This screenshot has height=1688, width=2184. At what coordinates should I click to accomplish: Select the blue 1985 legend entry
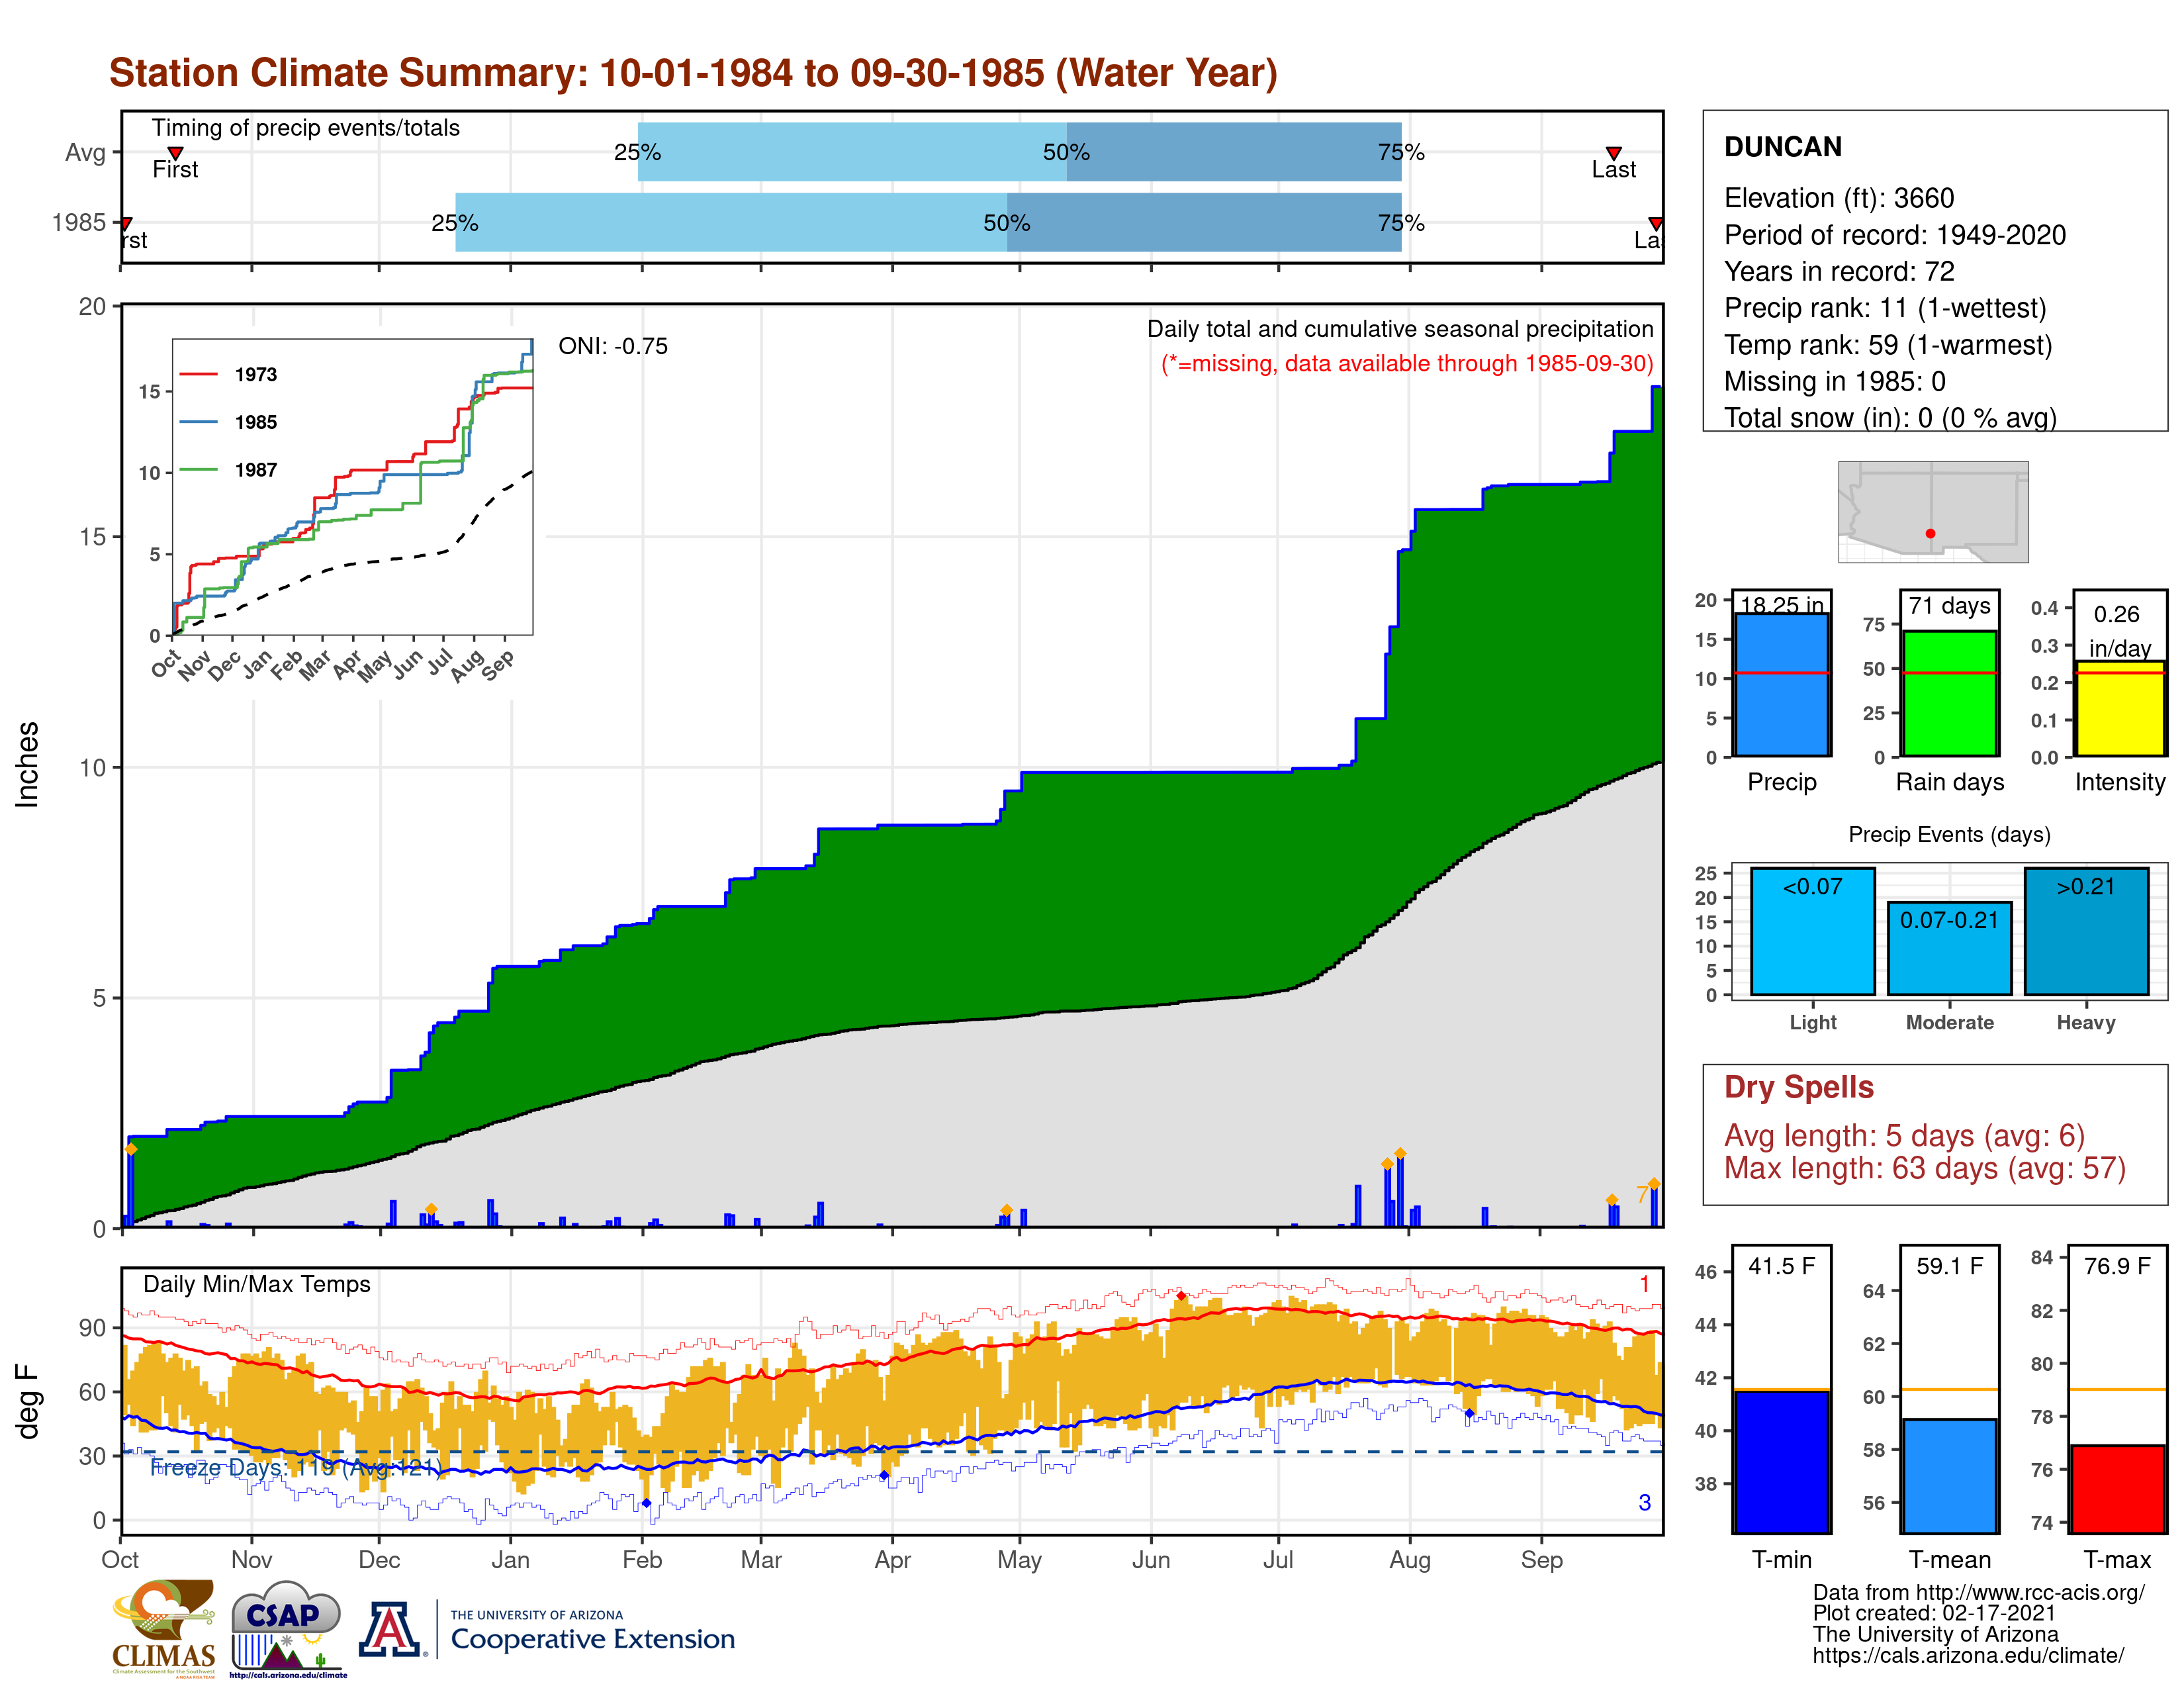click(228, 422)
